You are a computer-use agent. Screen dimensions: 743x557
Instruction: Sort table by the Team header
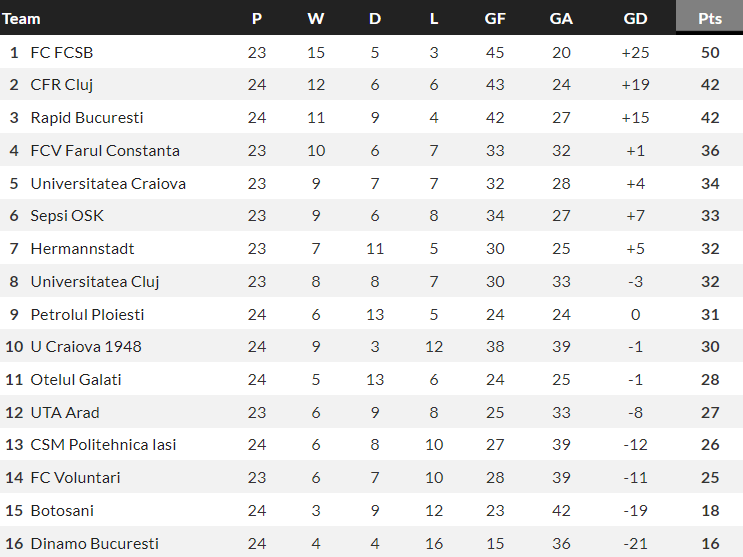(x=22, y=18)
